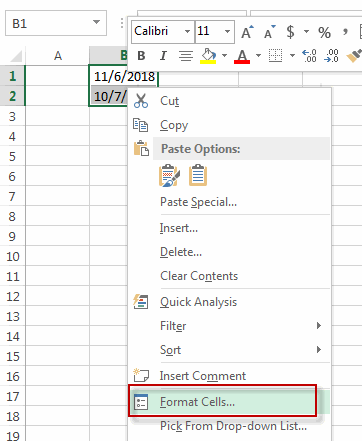The width and height of the screenshot is (362, 441).
Task: Click the Quick Analysis icon
Action: click(141, 302)
